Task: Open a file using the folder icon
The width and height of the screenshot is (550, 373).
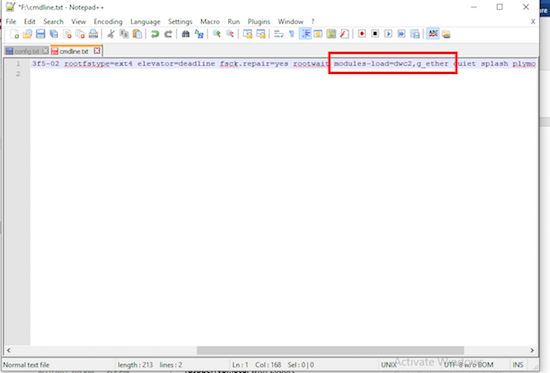Action: tap(27, 34)
